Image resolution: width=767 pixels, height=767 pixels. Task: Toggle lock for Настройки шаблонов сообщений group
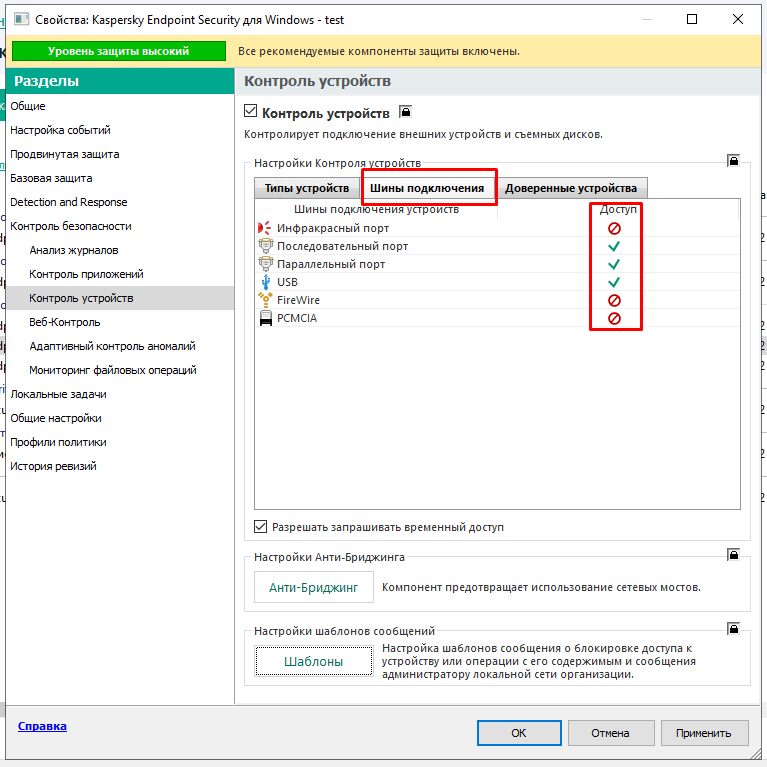(733, 628)
